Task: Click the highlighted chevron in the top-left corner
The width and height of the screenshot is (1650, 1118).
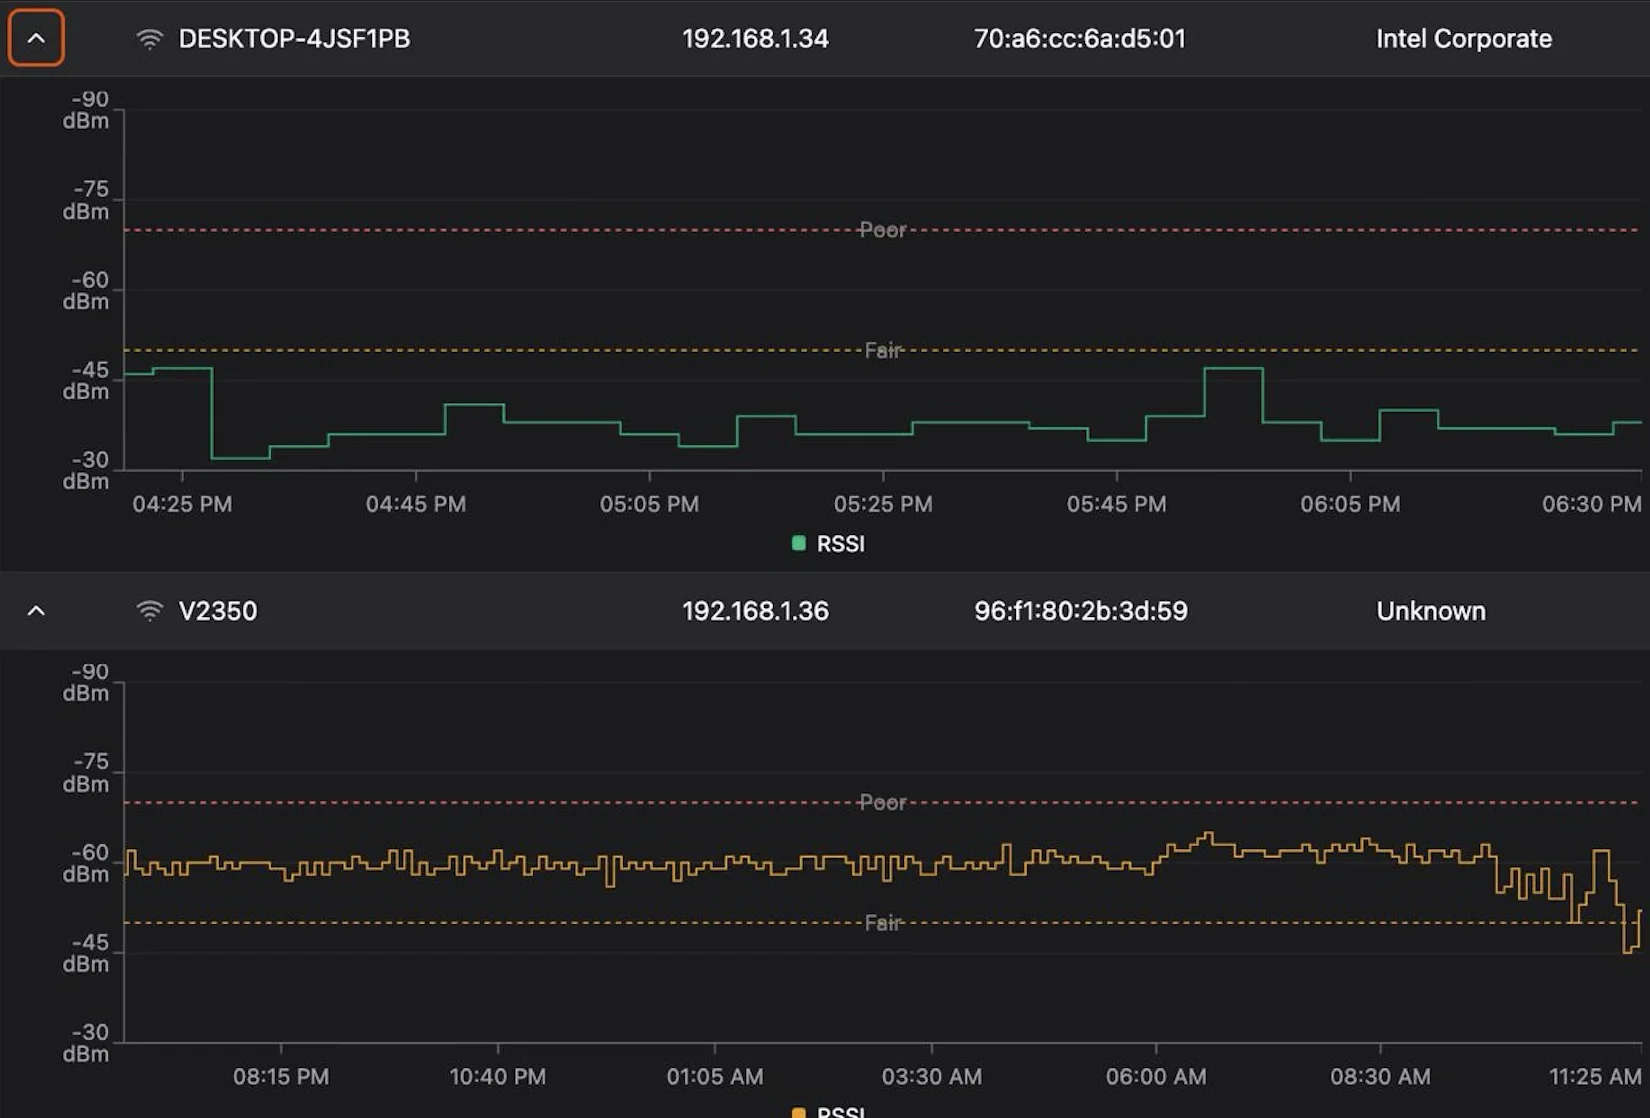Action: [x=36, y=38]
